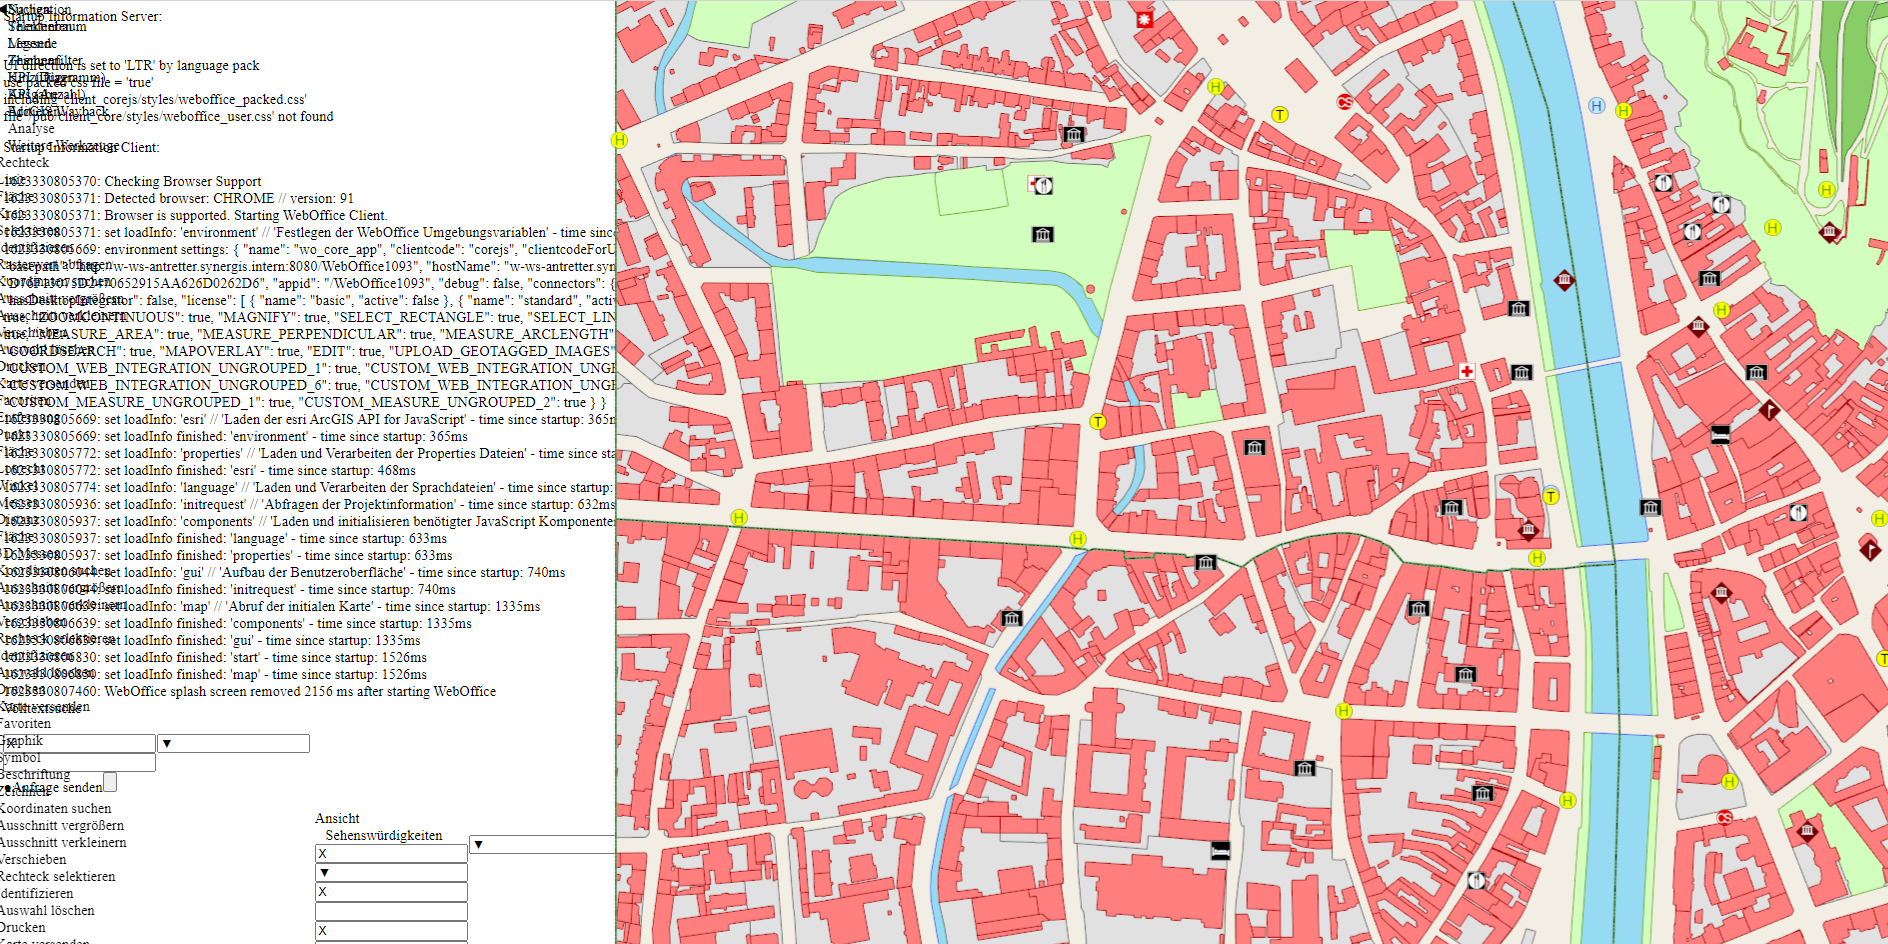The image size is (1888, 944).
Task: Open the dropdown next to Graphik field
Action: 234,743
